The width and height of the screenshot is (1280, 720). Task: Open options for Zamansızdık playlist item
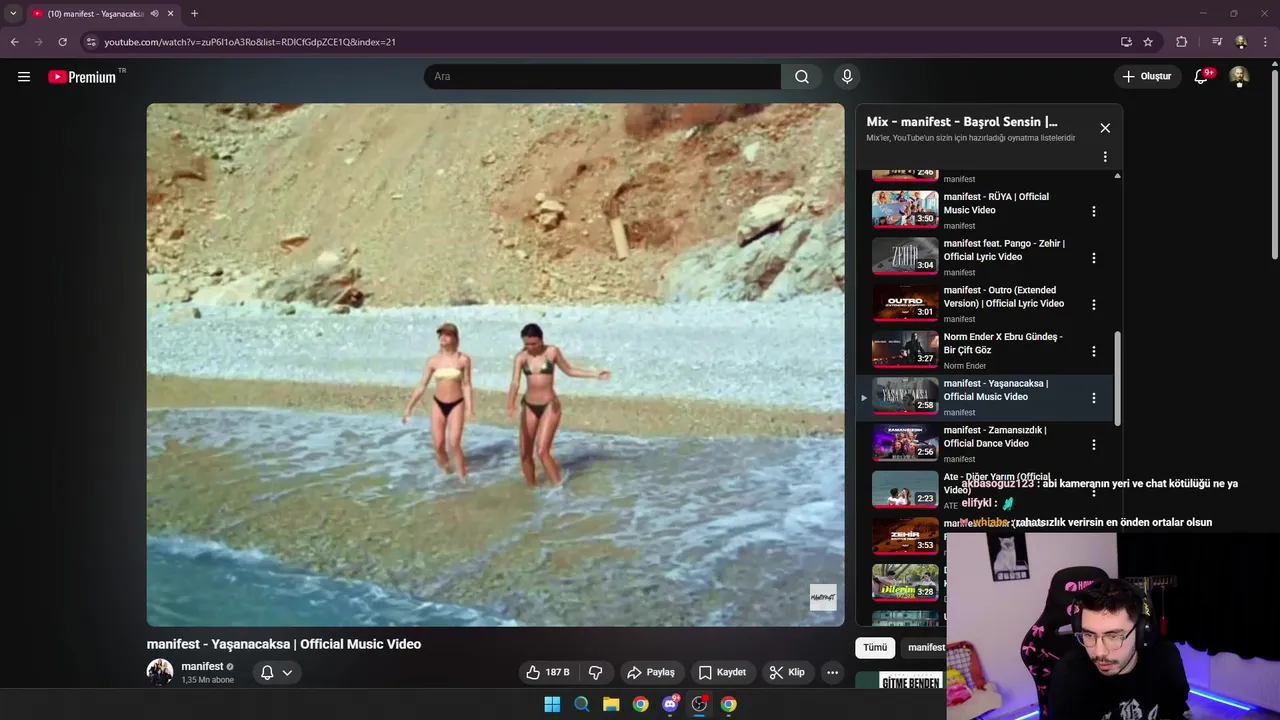tap(1093, 444)
